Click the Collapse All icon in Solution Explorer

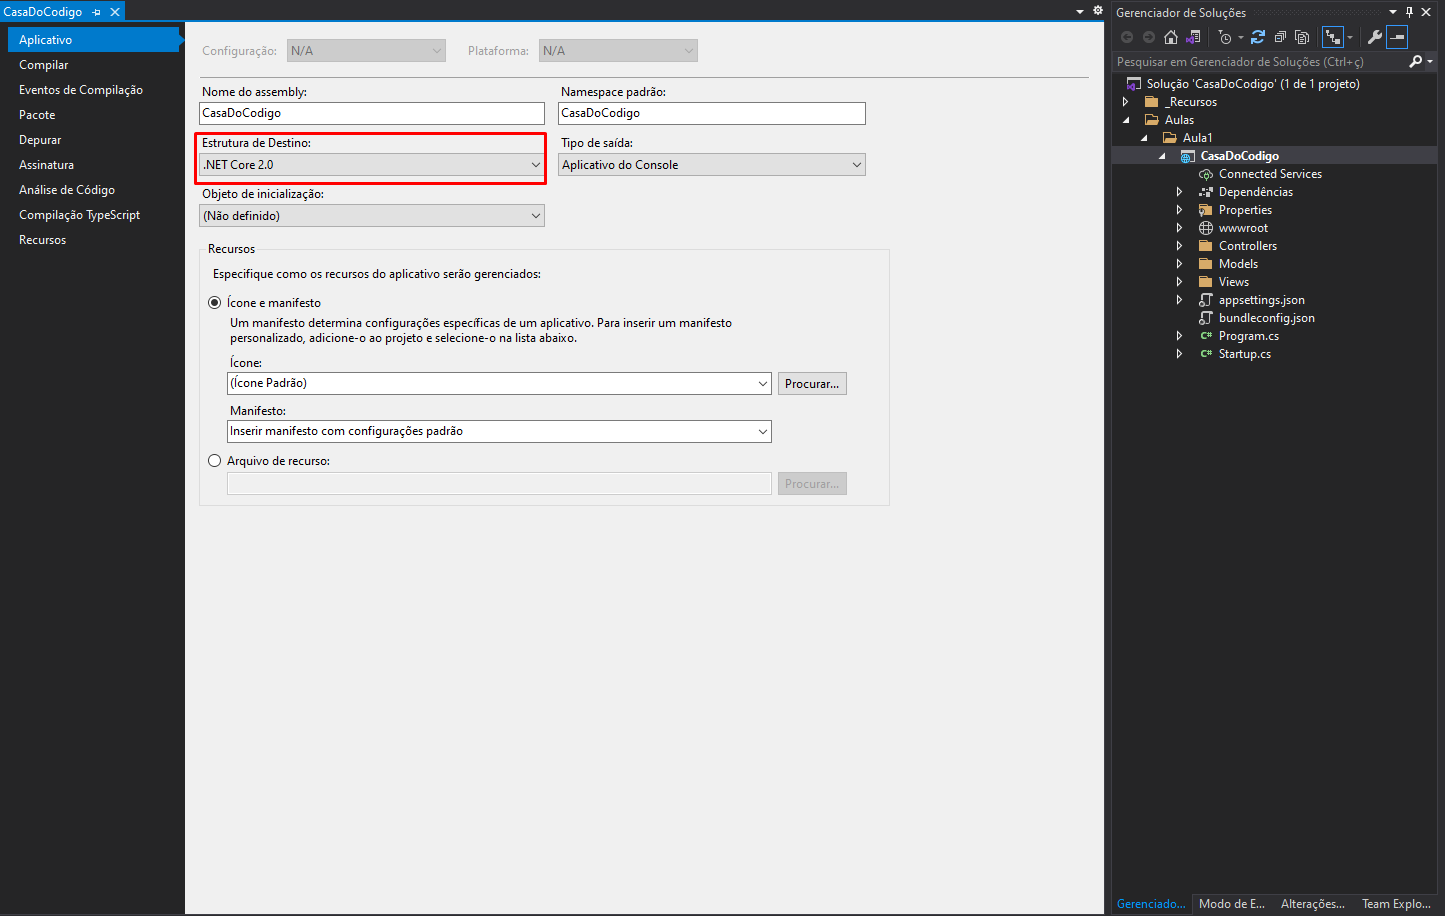coord(1280,37)
